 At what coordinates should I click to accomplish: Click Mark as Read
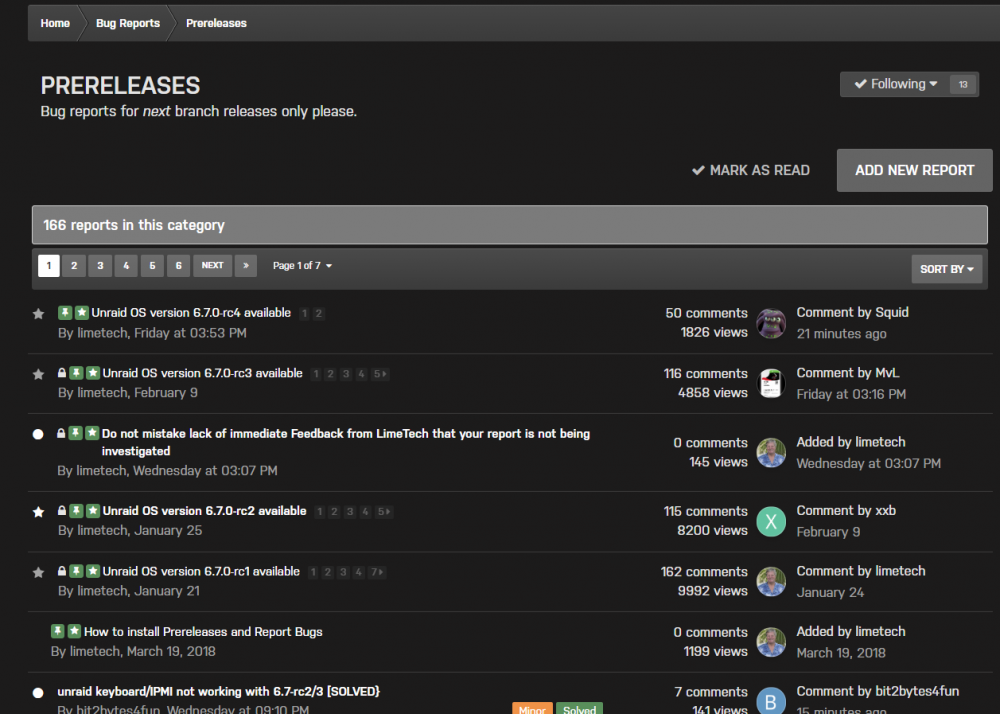pos(751,170)
